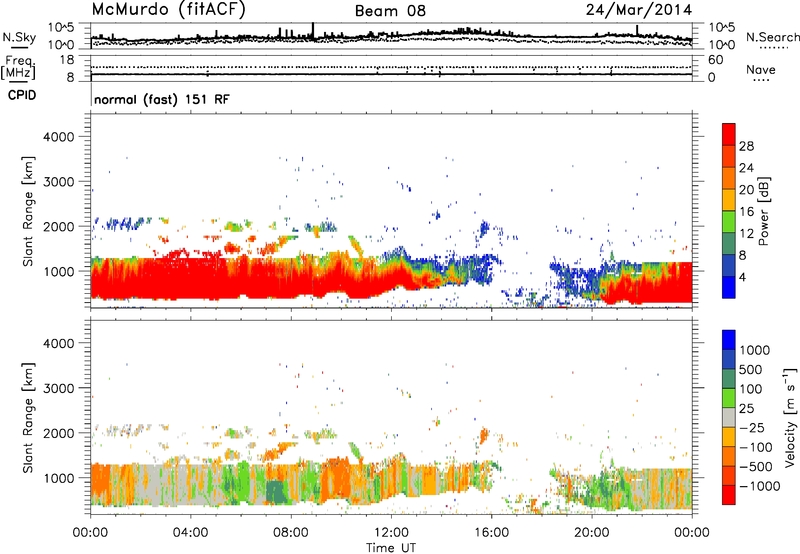This screenshot has width=800, height=554.
Task: Click the green segment of the velocity colorbar
Action: [x=729, y=398]
